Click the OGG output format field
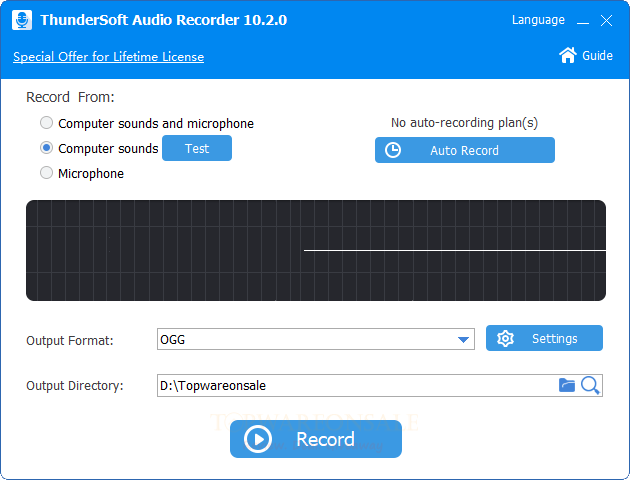Viewport: 630px width, 480px height. coord(316,339)
